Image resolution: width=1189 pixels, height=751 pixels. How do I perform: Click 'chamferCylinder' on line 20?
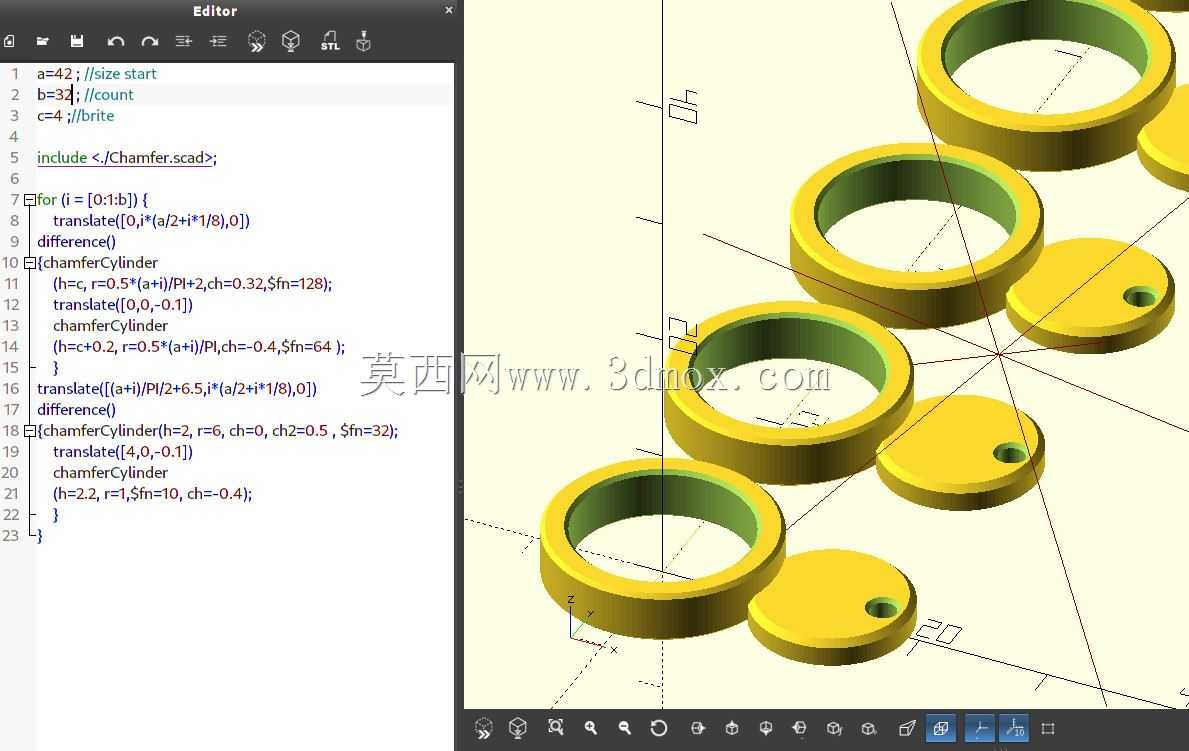[110, 473]
